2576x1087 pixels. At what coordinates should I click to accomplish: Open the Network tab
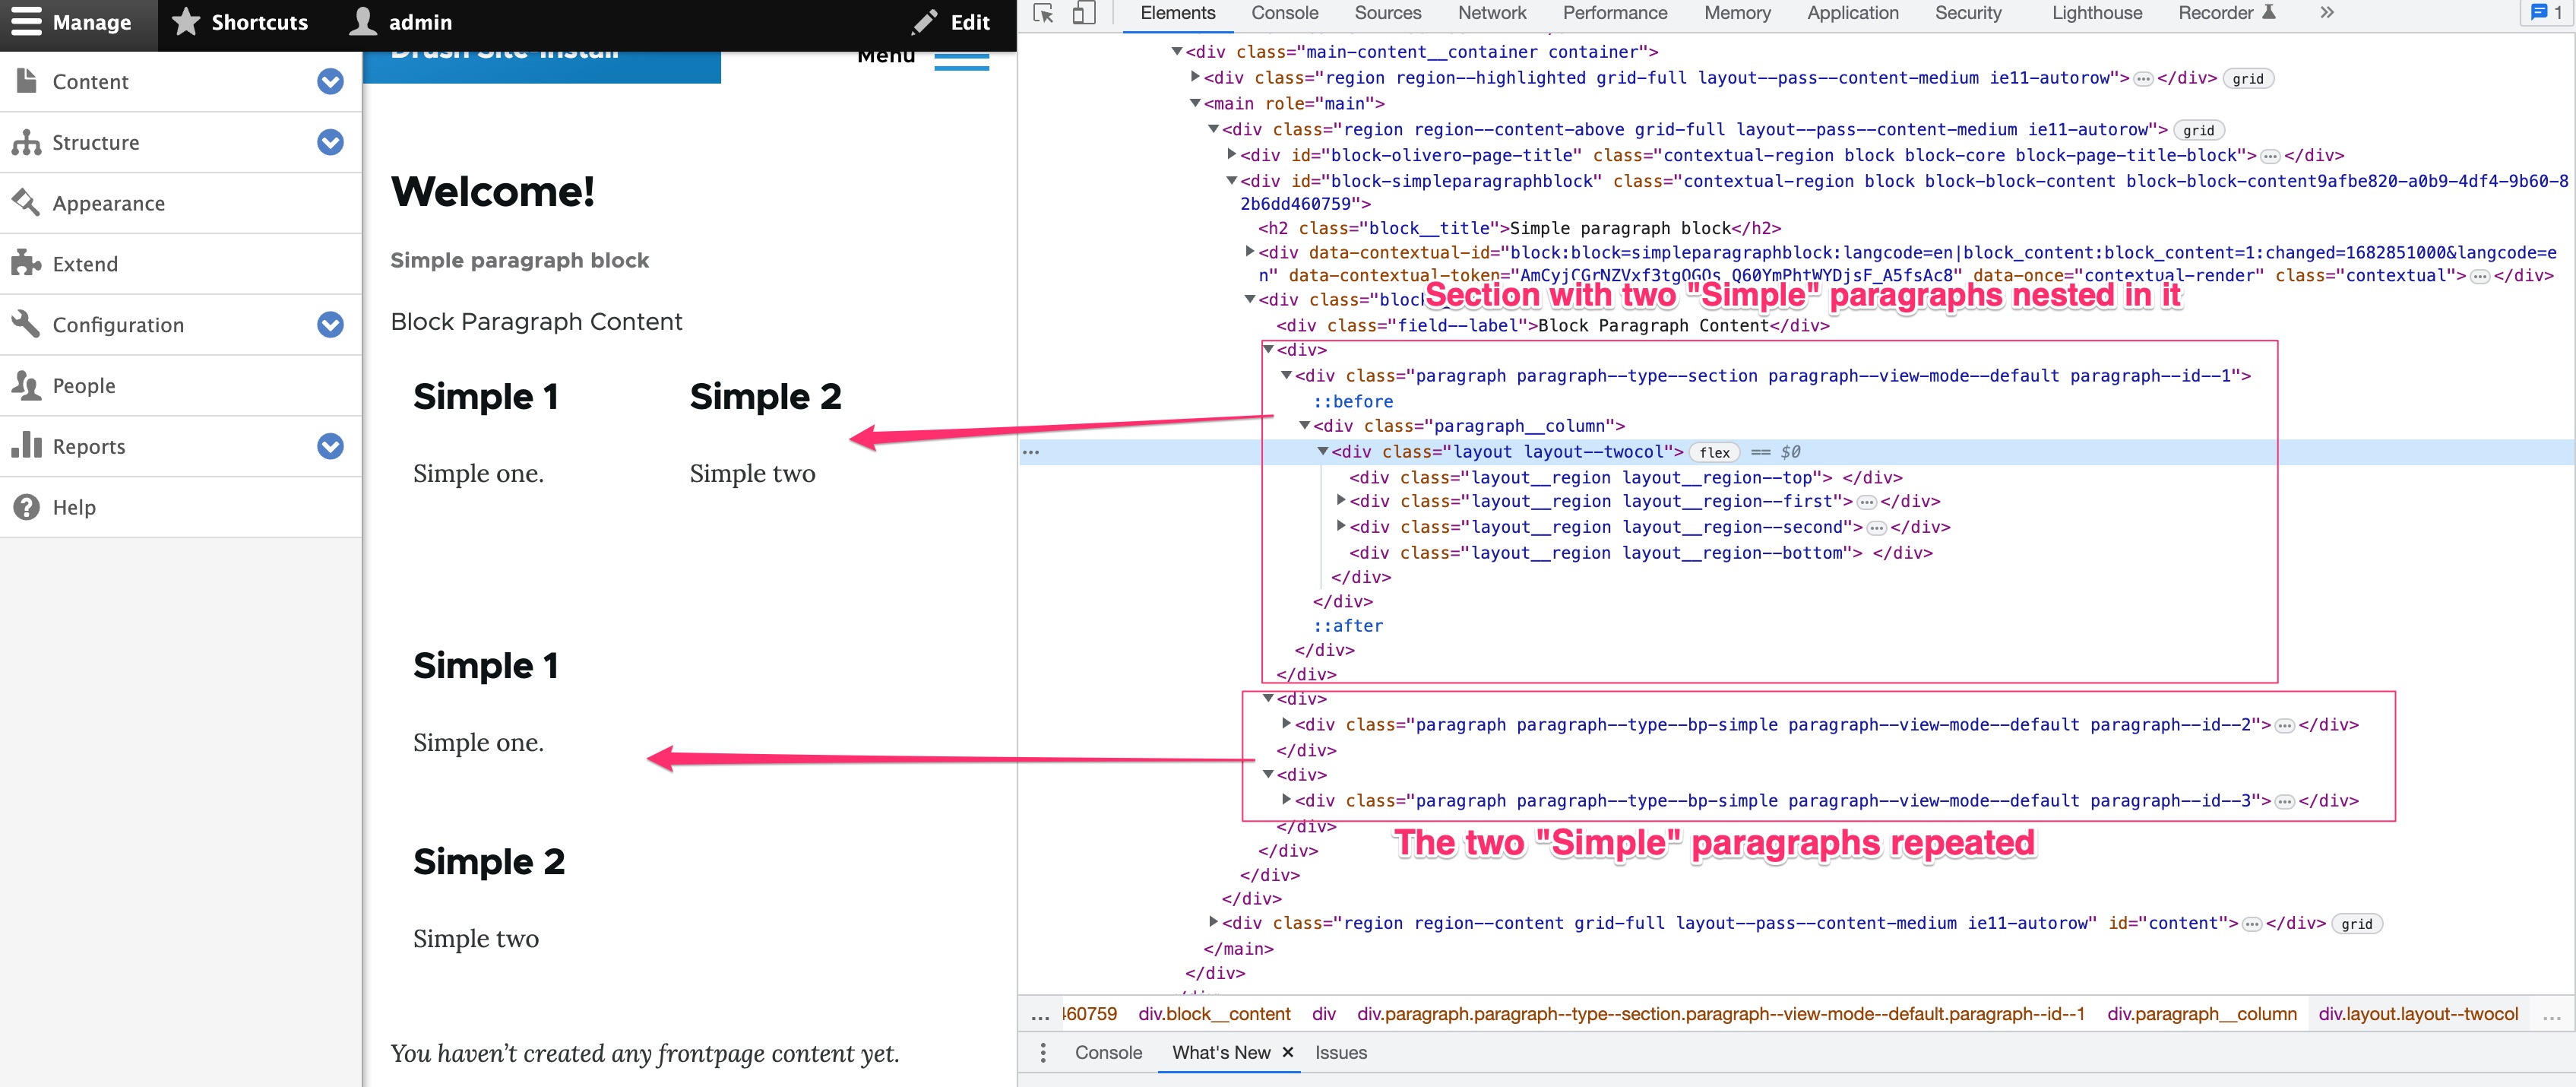click(x=1491, y=13)
